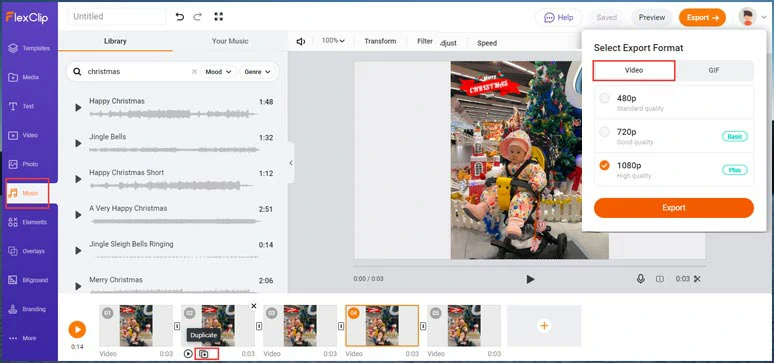
Task: Clear the christmas search text
Action: tap(194, 72)
